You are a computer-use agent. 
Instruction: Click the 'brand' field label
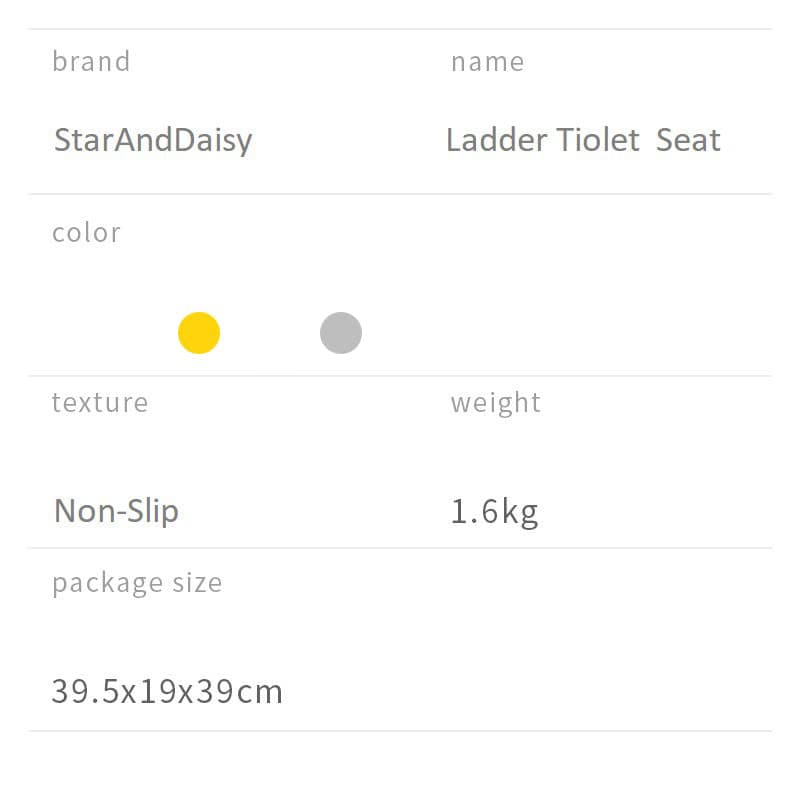click(x=91, y=62)
